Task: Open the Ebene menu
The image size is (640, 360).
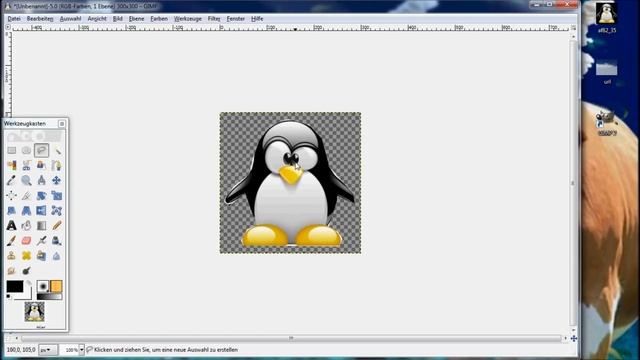Action: pos(136,19)
